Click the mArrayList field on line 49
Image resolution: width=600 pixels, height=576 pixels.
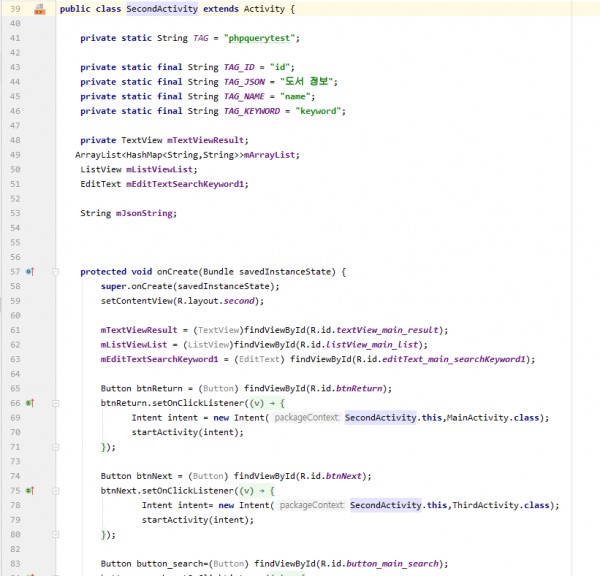pyautogui.click(x=269, y=155)
